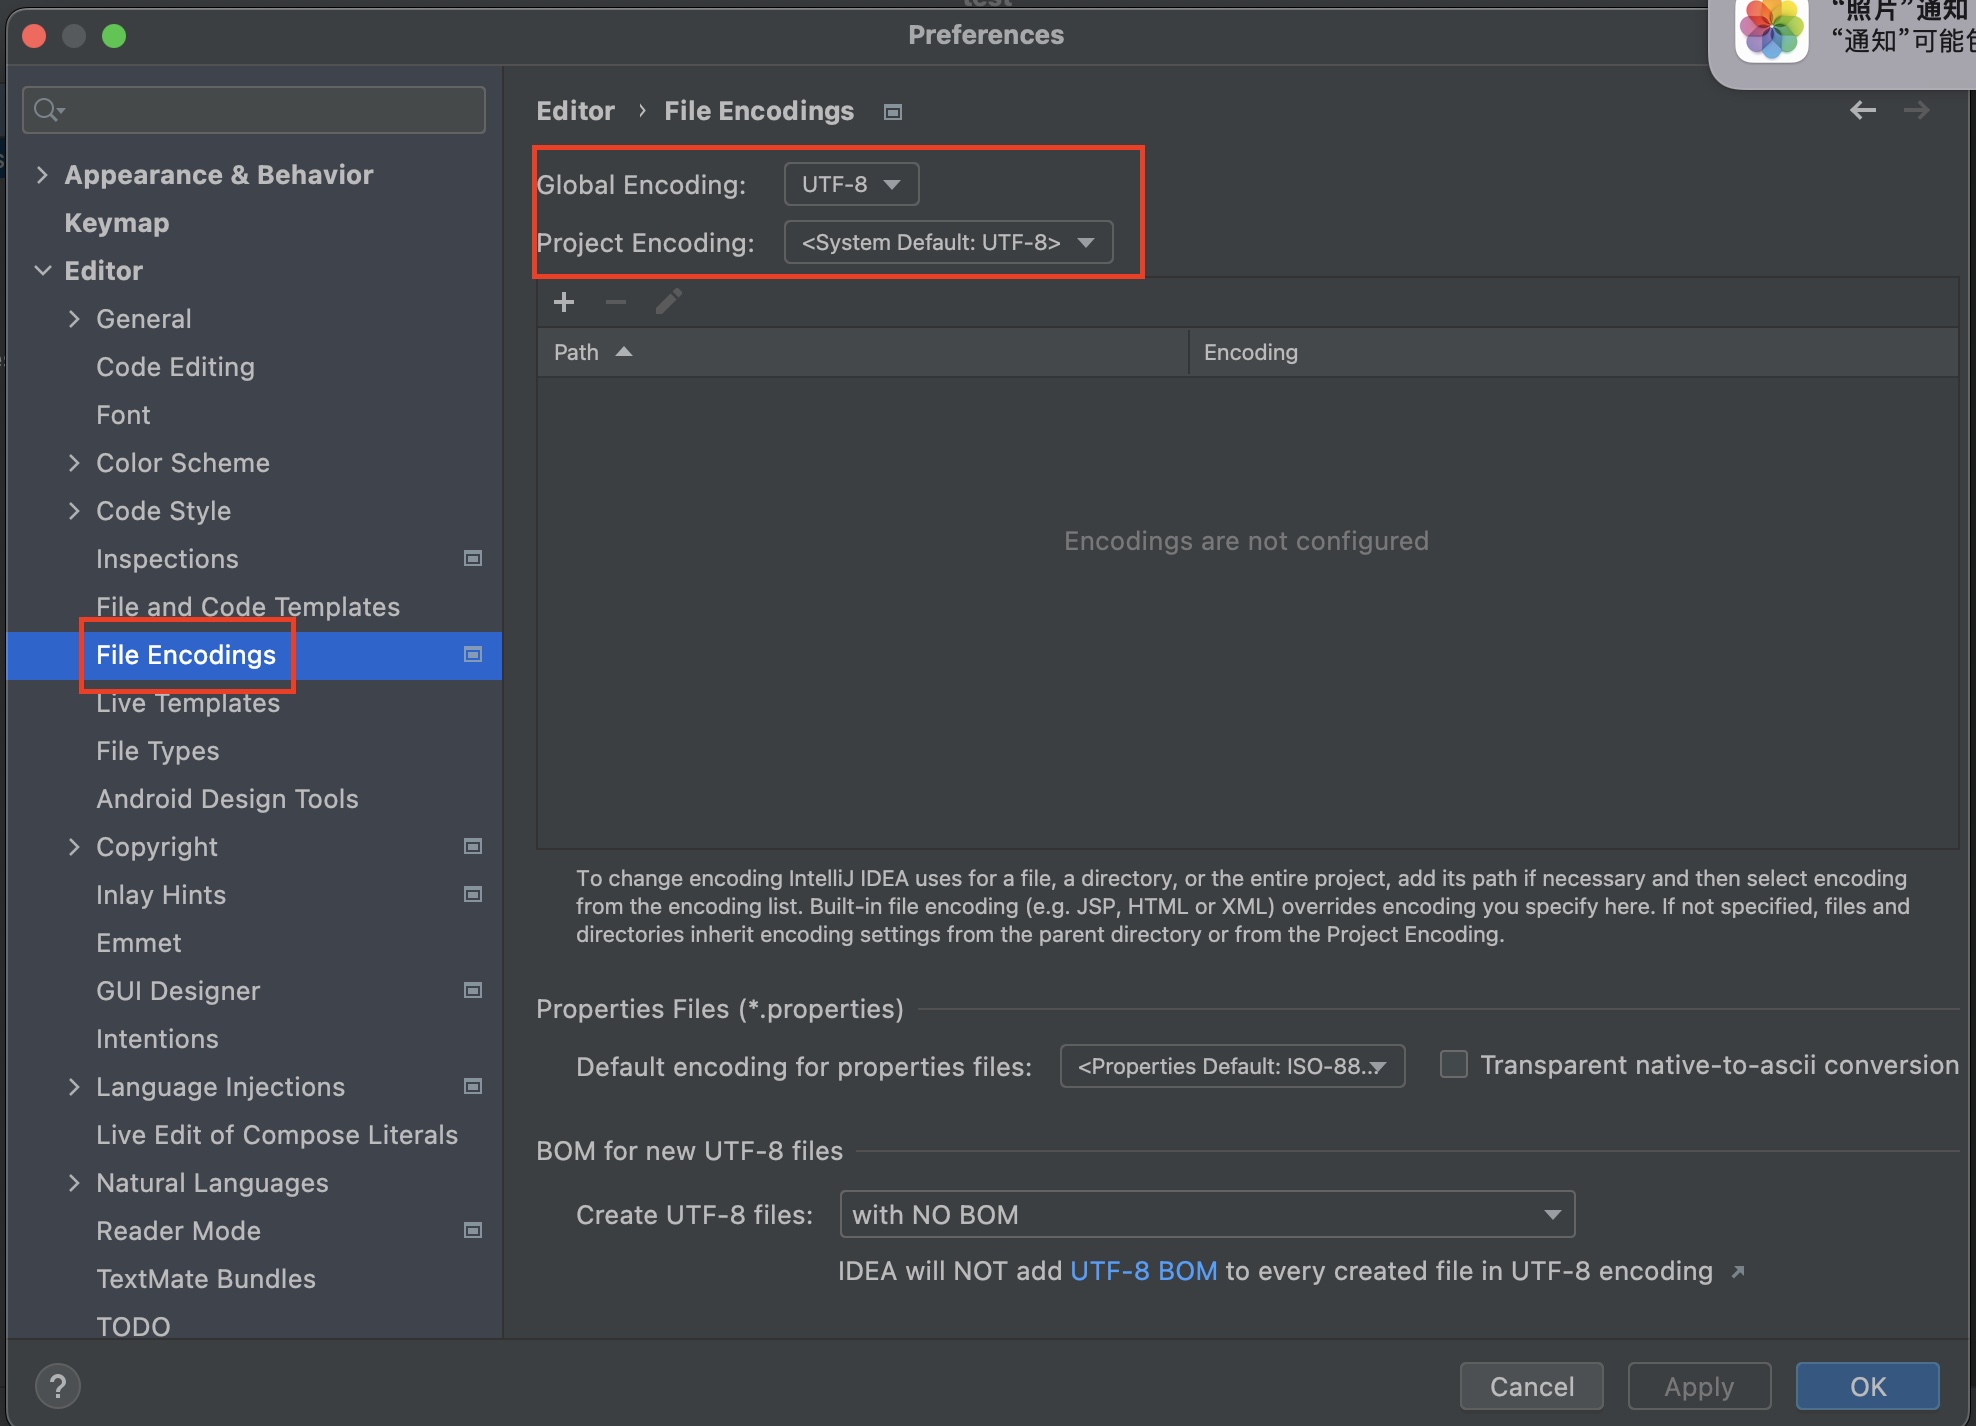Select Live Templates in the sidebar
This screenshot has width=1976, height=1426.
point(188,703)
